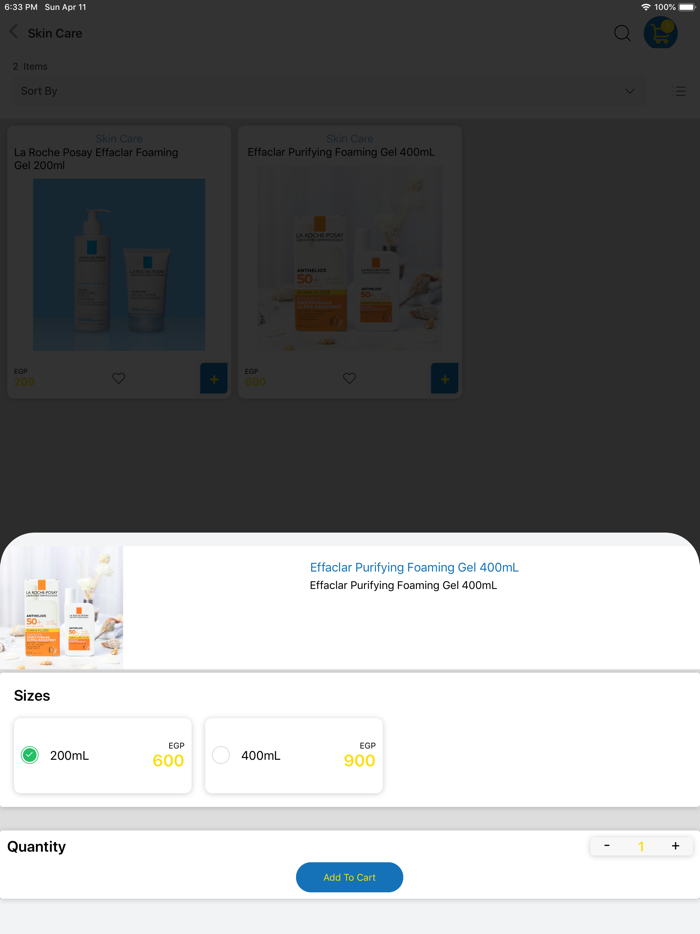
Task: Tap the quantity value 1
Action: [x=641, y=846]
